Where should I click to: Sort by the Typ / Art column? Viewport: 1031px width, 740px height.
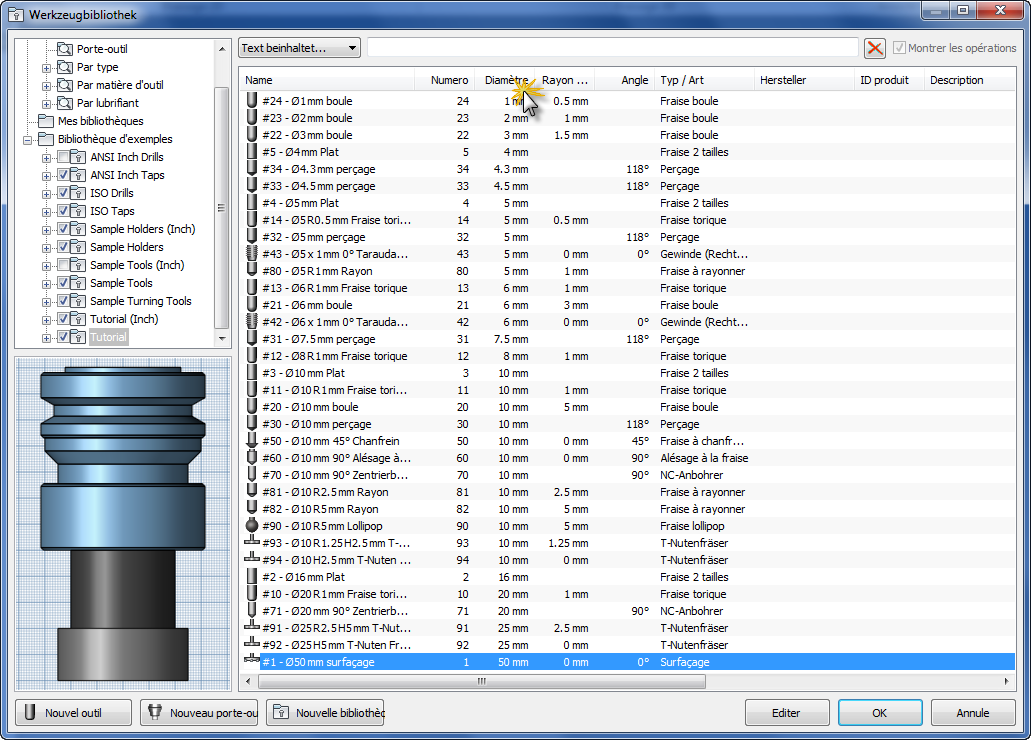(x=704, y=80)
